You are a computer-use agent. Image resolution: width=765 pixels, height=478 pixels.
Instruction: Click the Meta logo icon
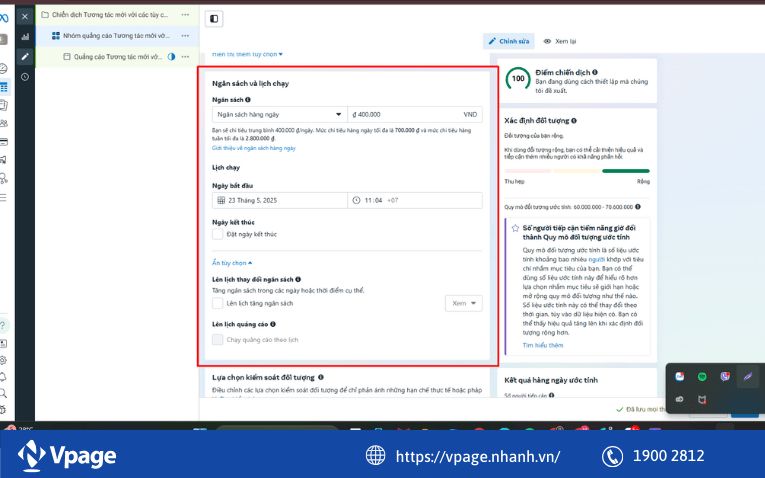(4, 19)
